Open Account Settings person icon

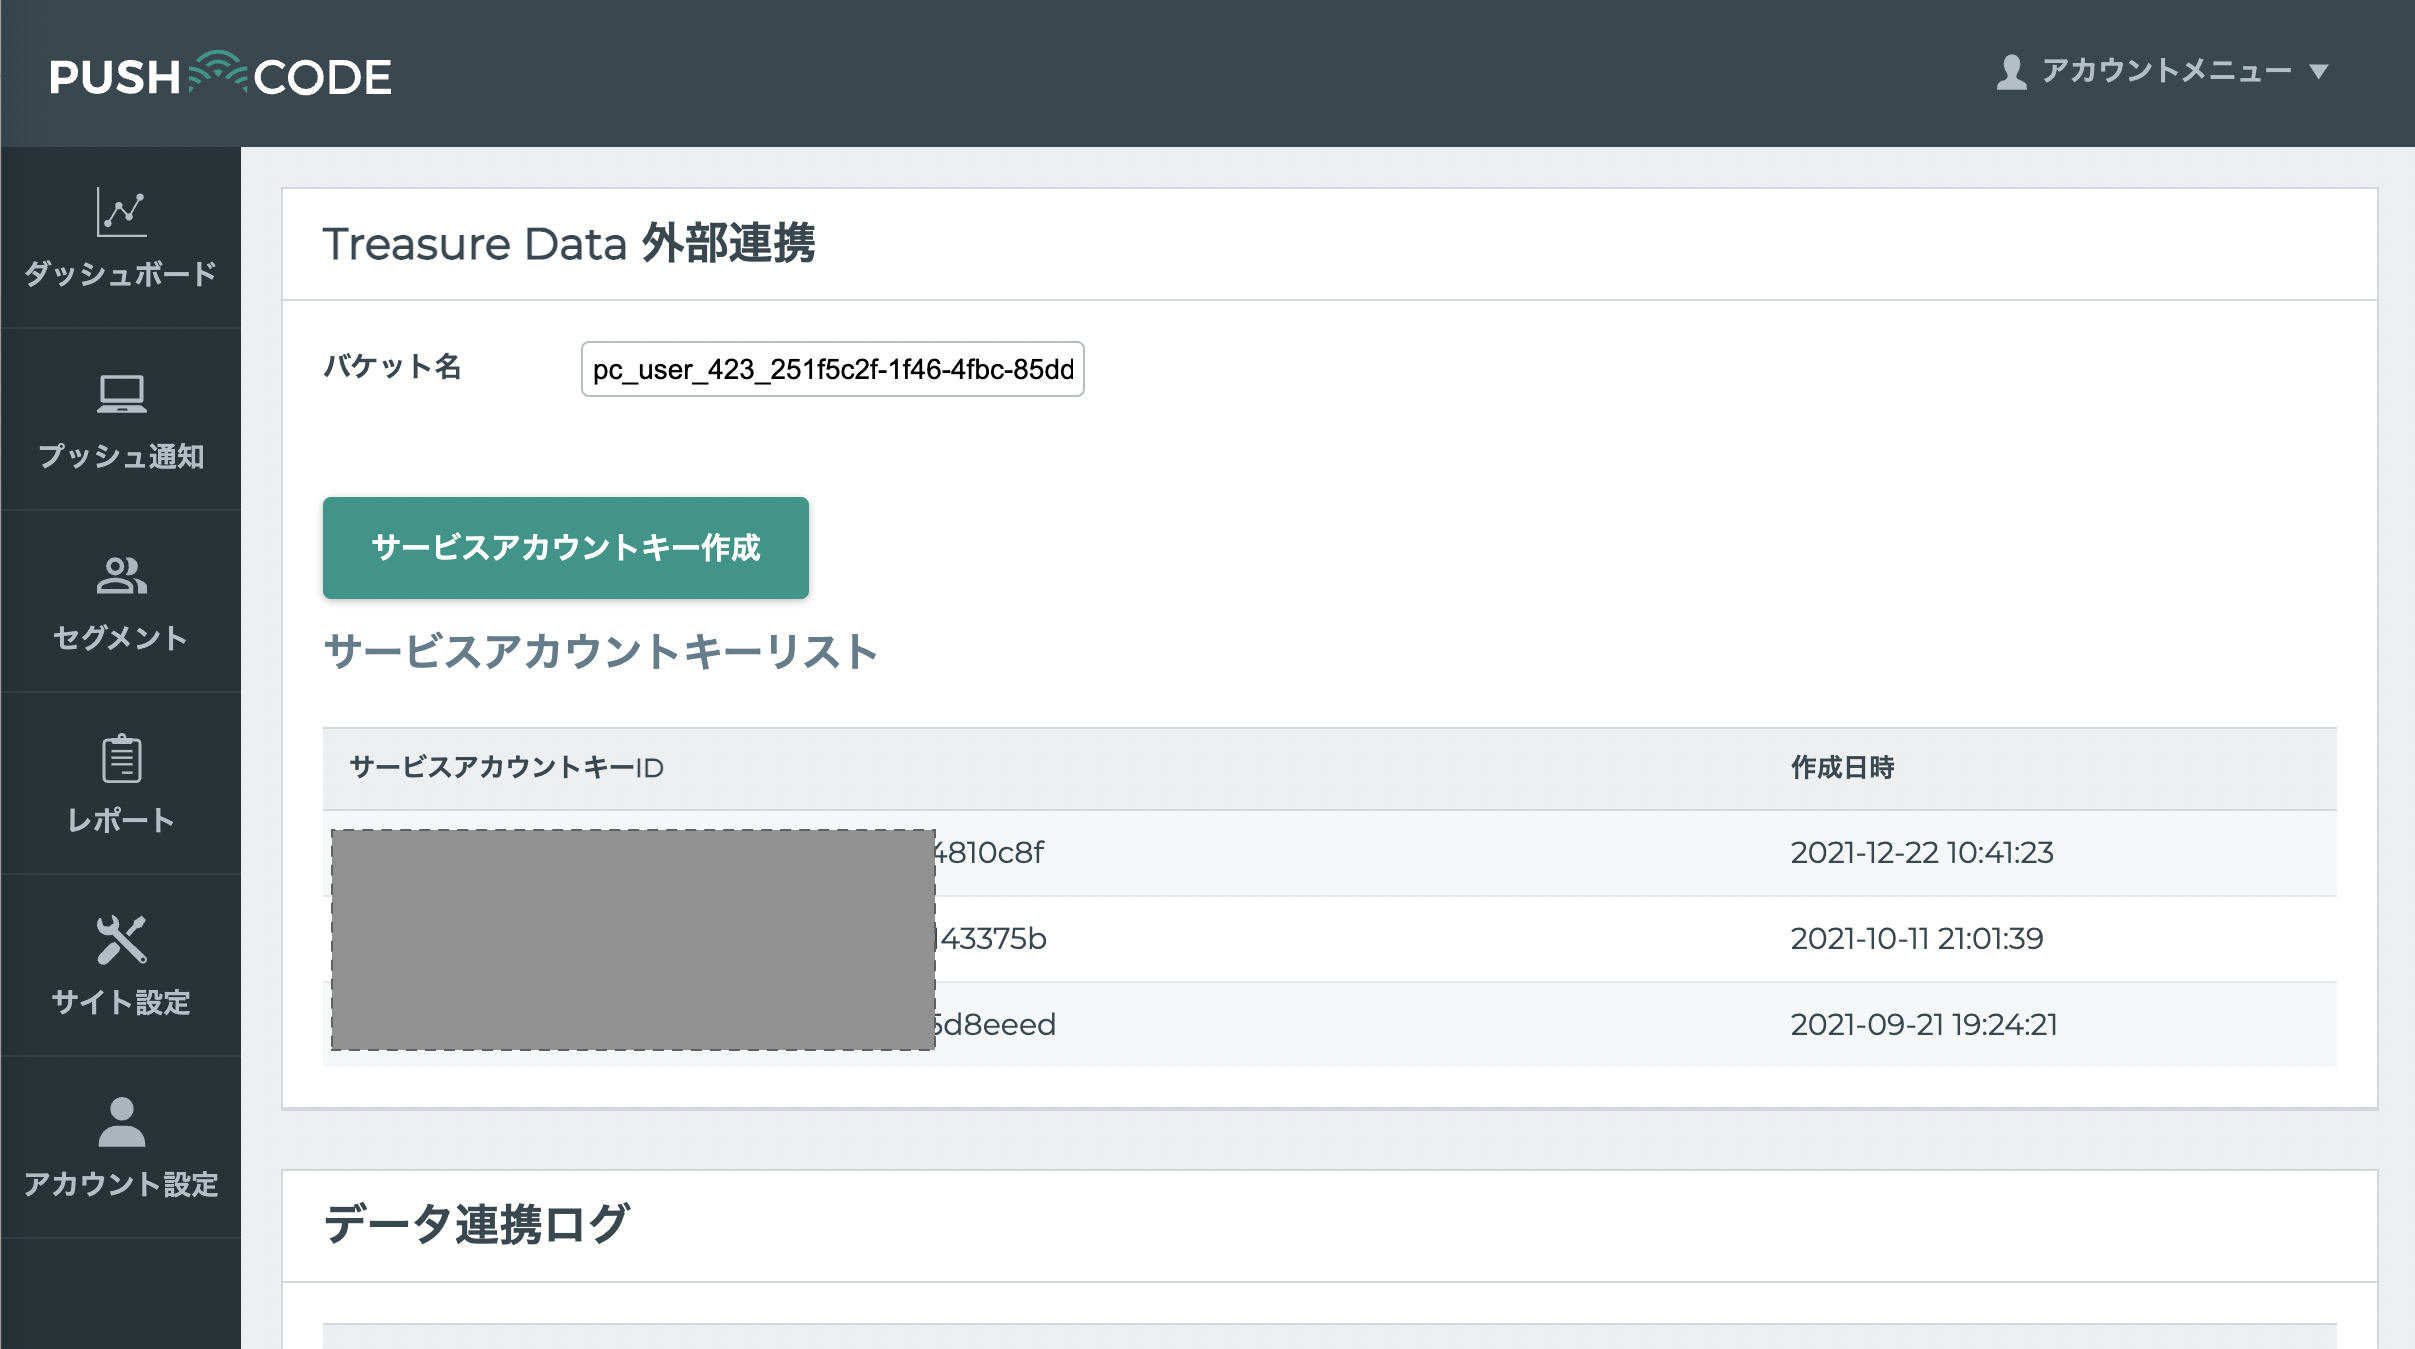[121, 1122]
